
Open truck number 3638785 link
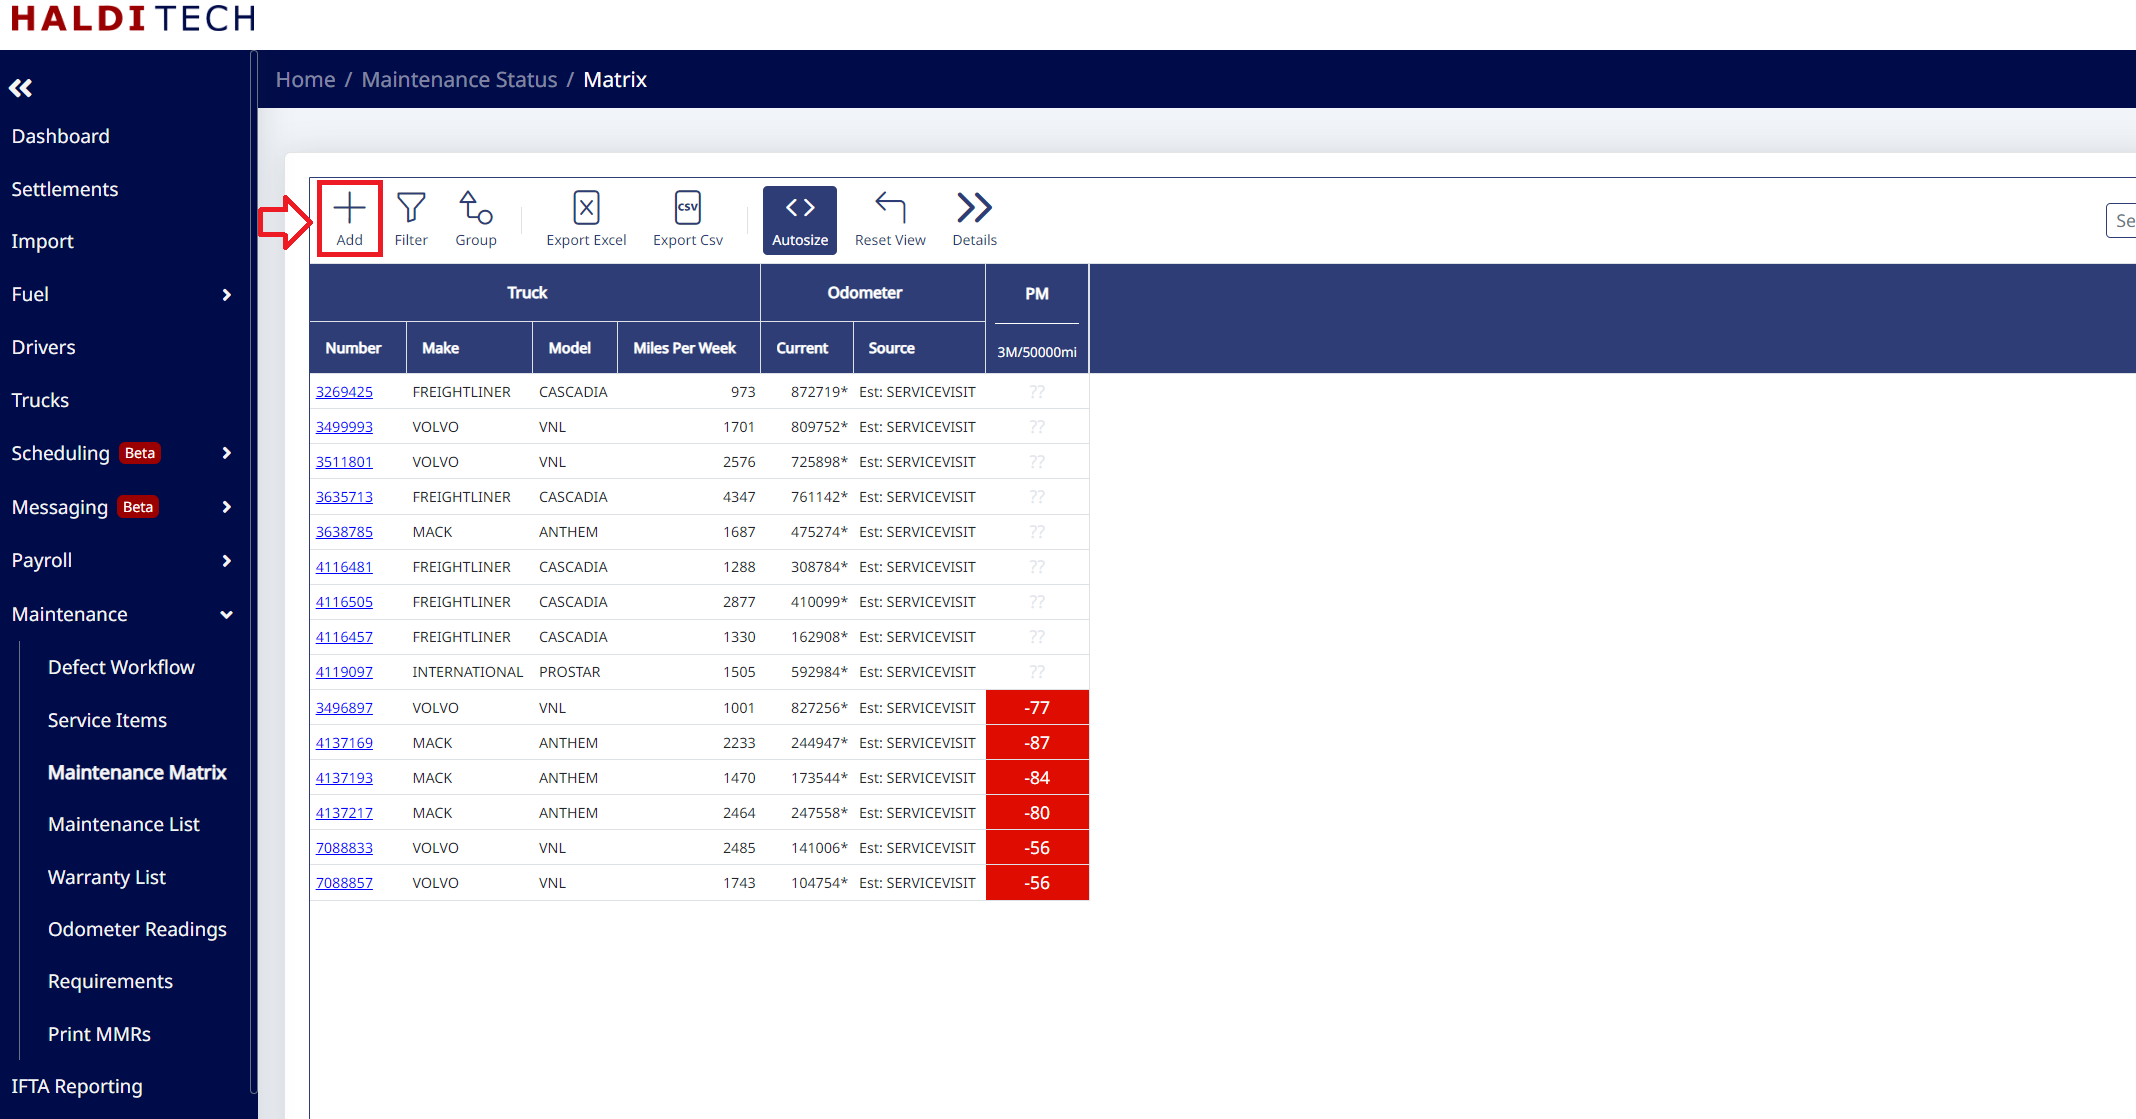click(344, 532)
